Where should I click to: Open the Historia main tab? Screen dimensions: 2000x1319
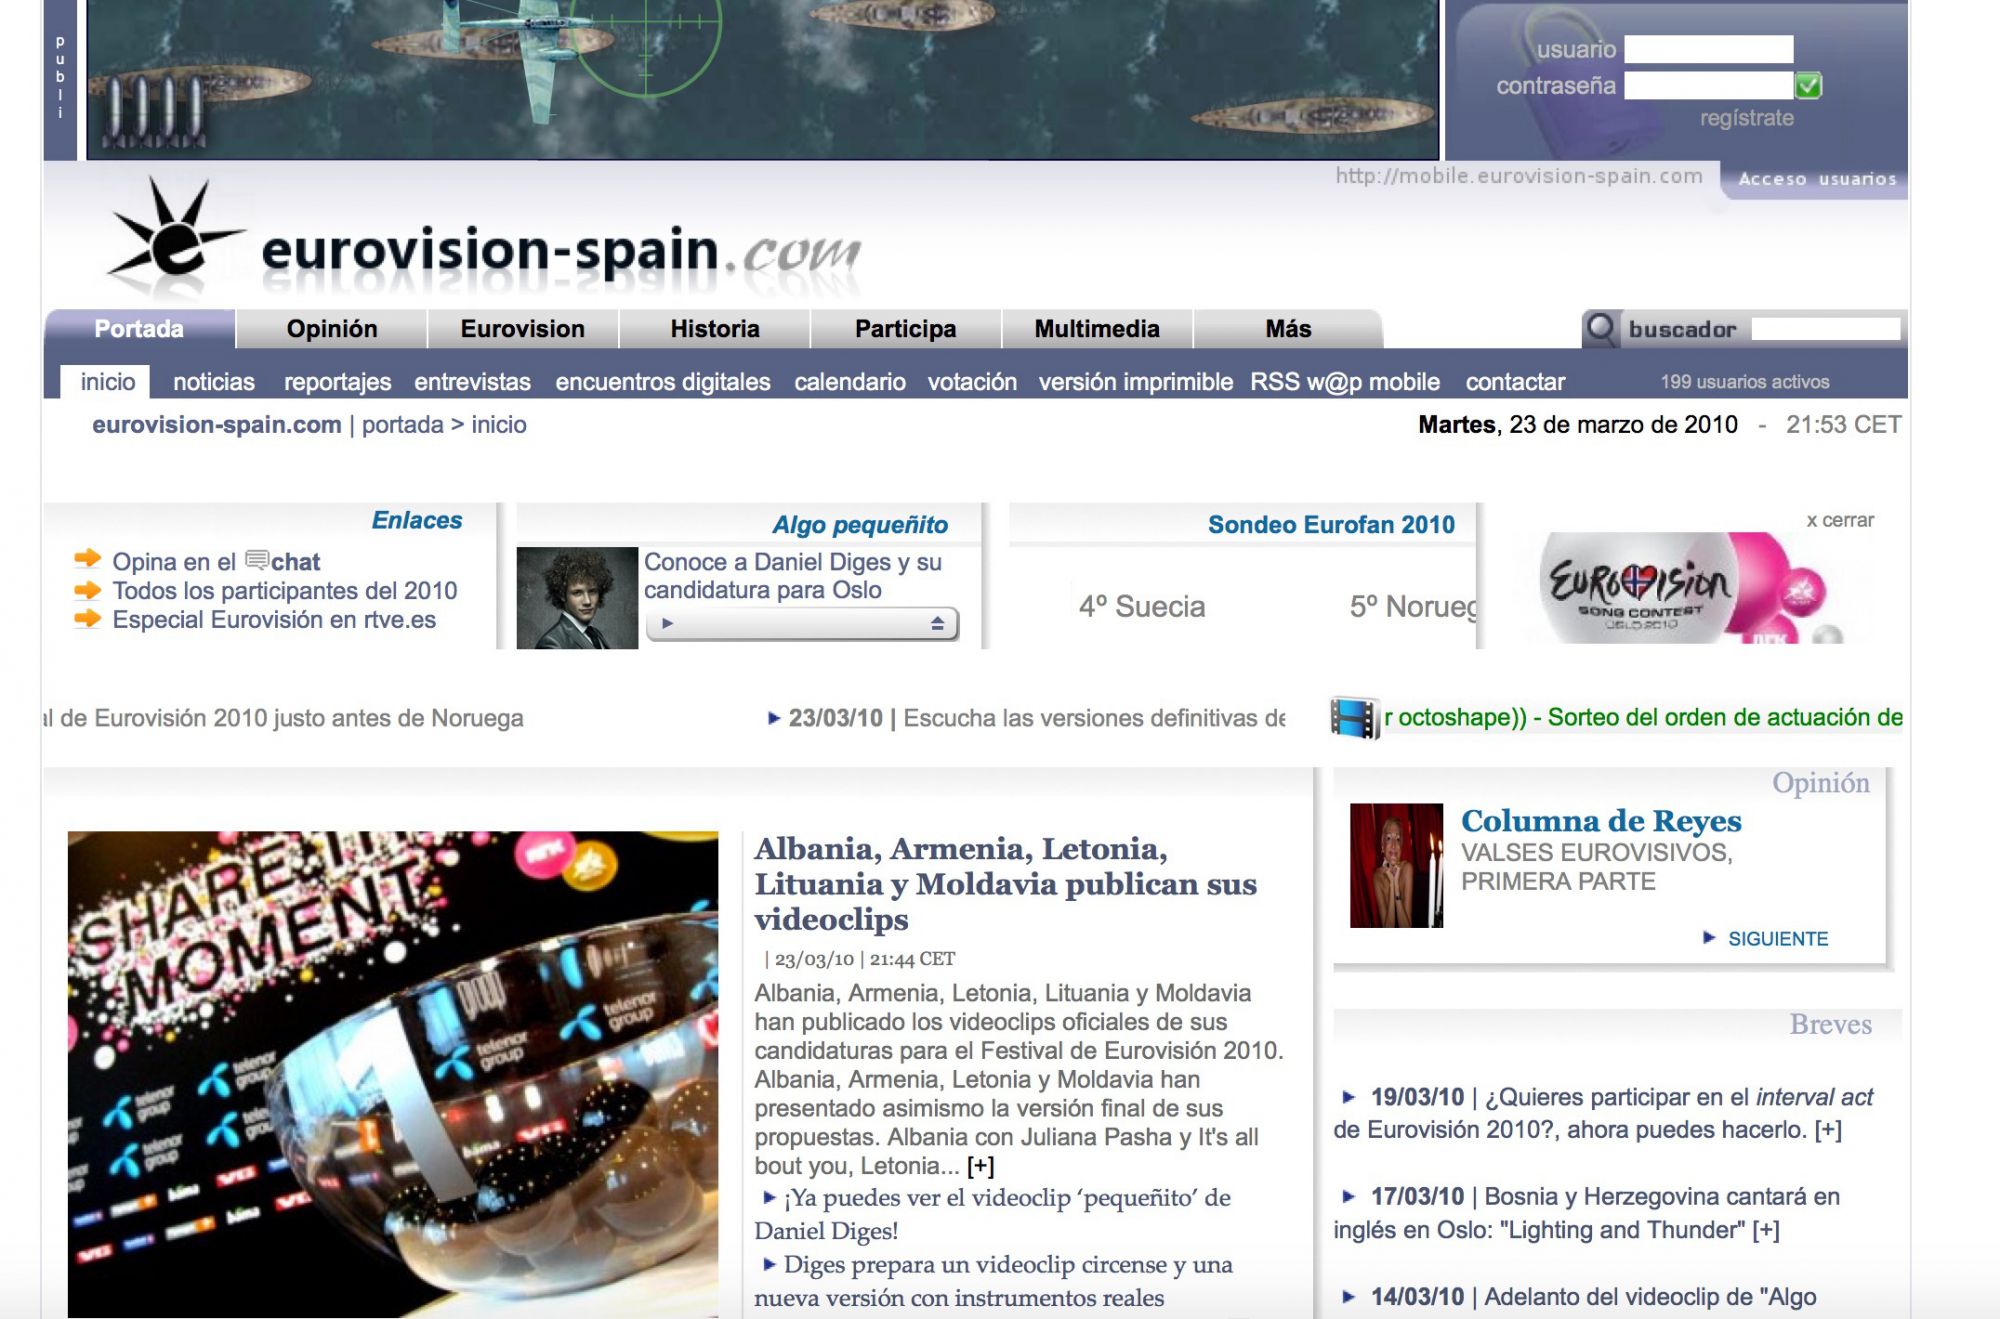pos(715,329)
